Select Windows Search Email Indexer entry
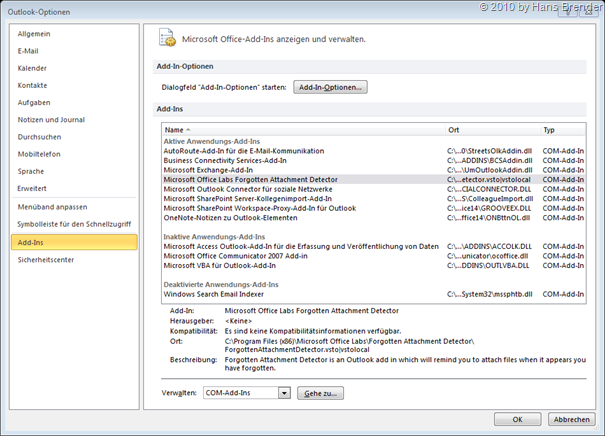605x436 pixels. point(212,295)
